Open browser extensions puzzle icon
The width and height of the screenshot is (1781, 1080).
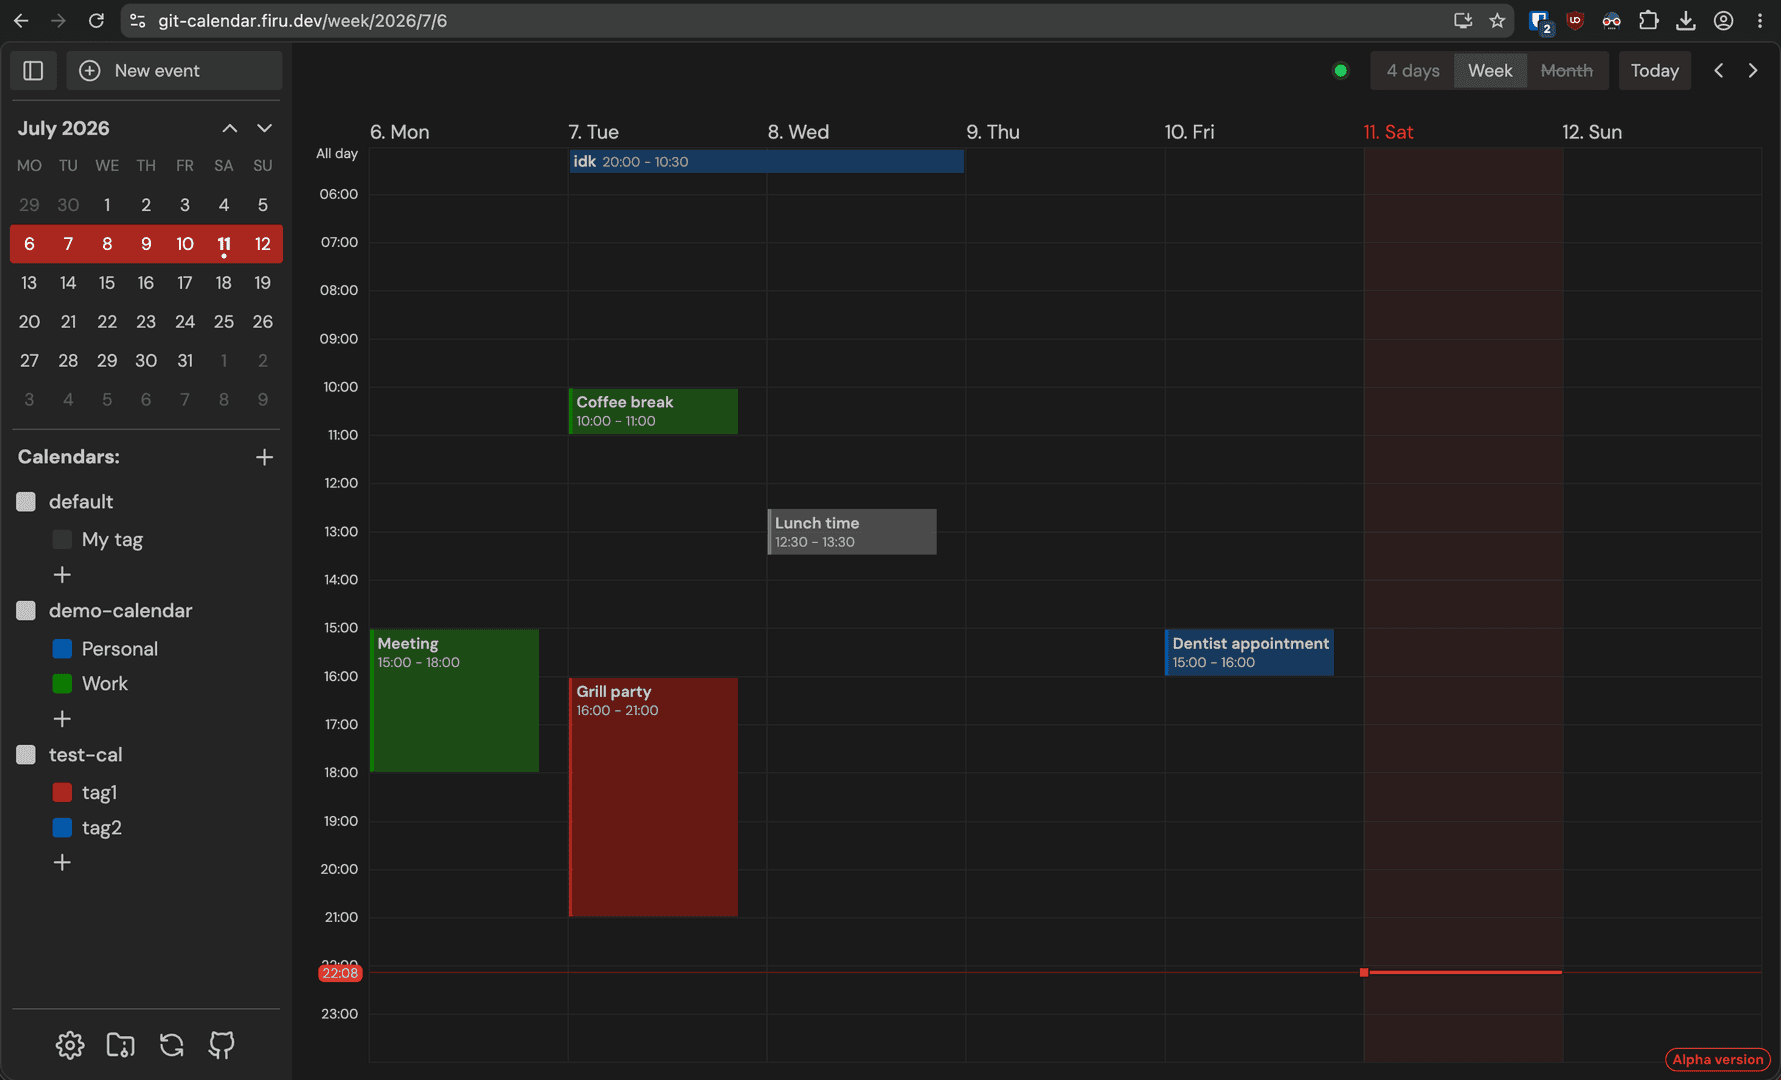click(x=1648, y=20)
